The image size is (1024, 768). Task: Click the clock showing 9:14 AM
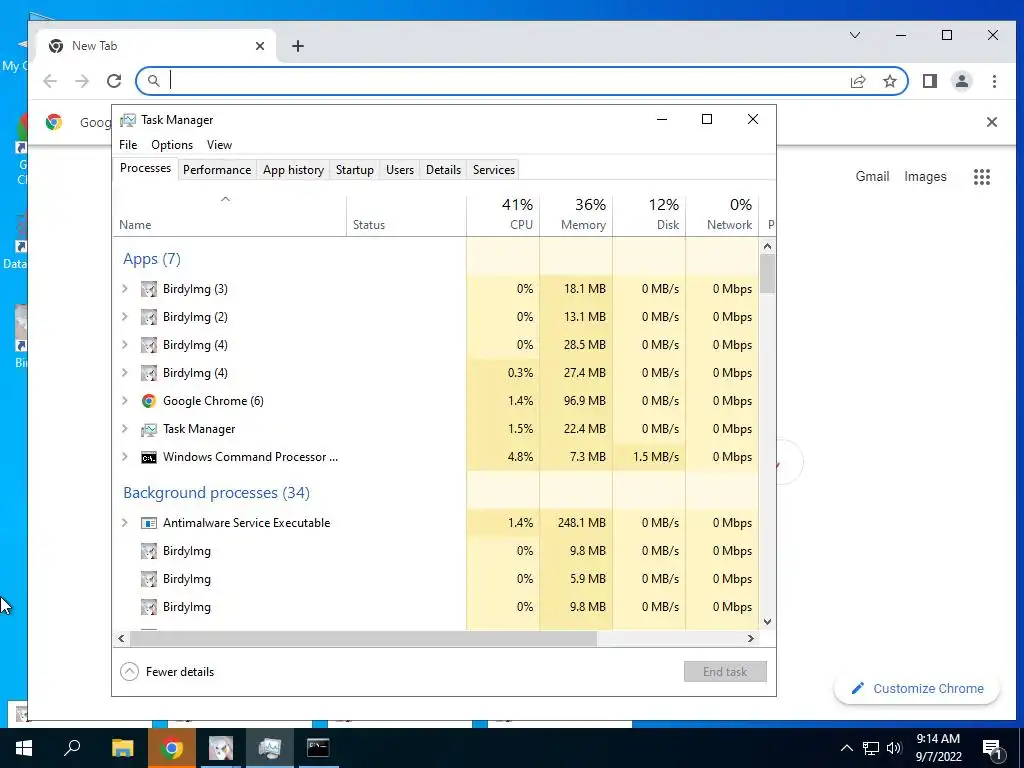(x=938, y=739)
